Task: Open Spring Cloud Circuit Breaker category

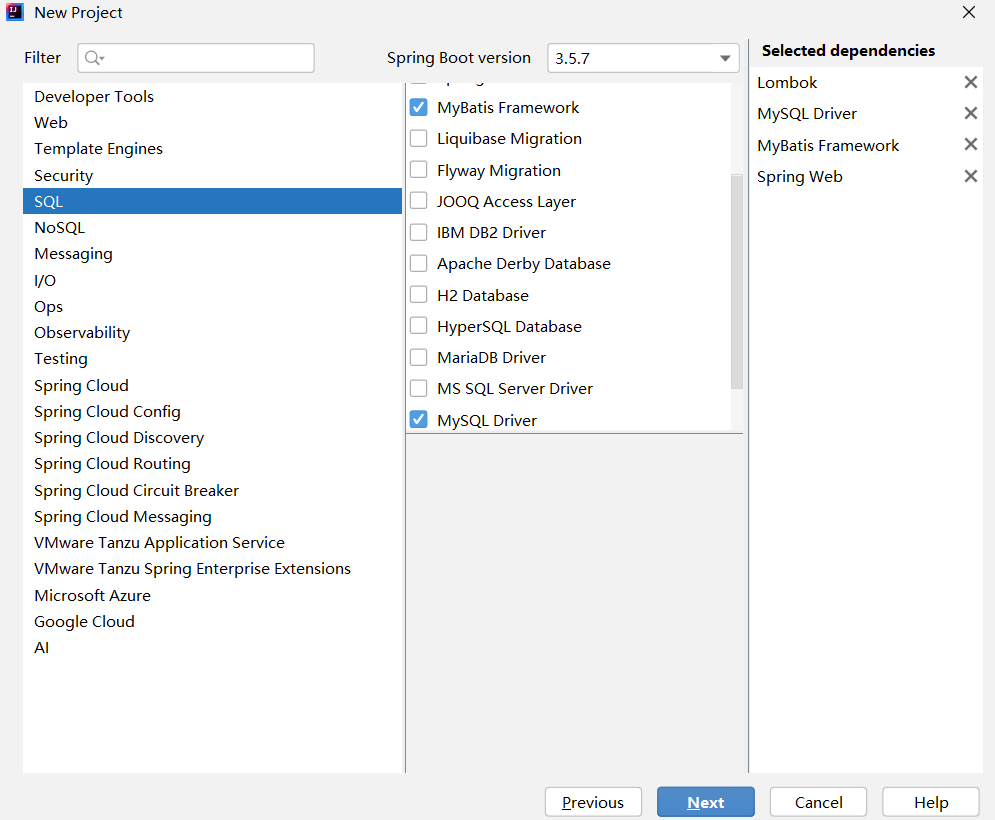Action: click(x=212, y=490)
